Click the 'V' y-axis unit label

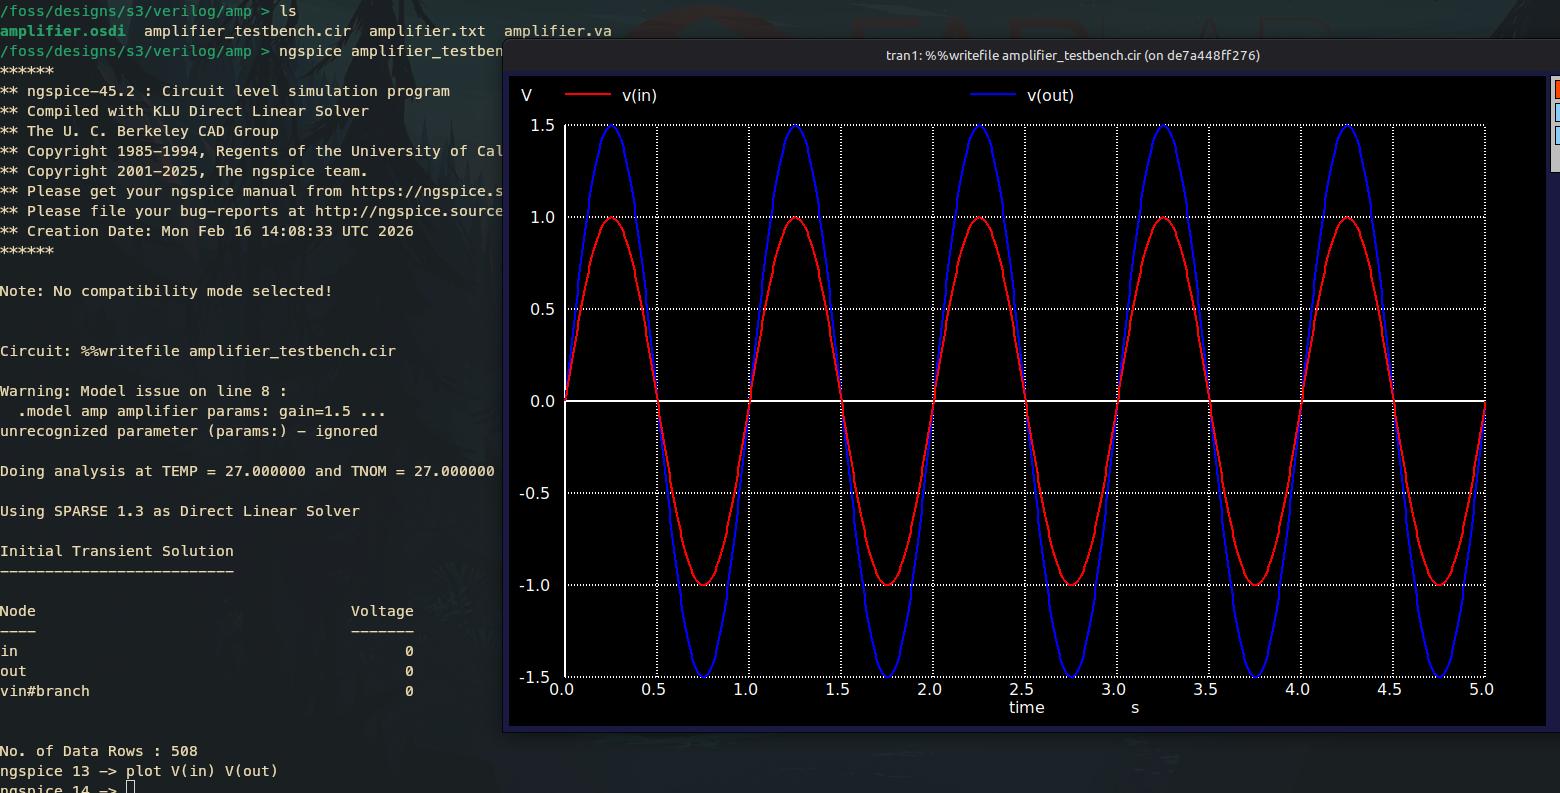click(527, 95)
